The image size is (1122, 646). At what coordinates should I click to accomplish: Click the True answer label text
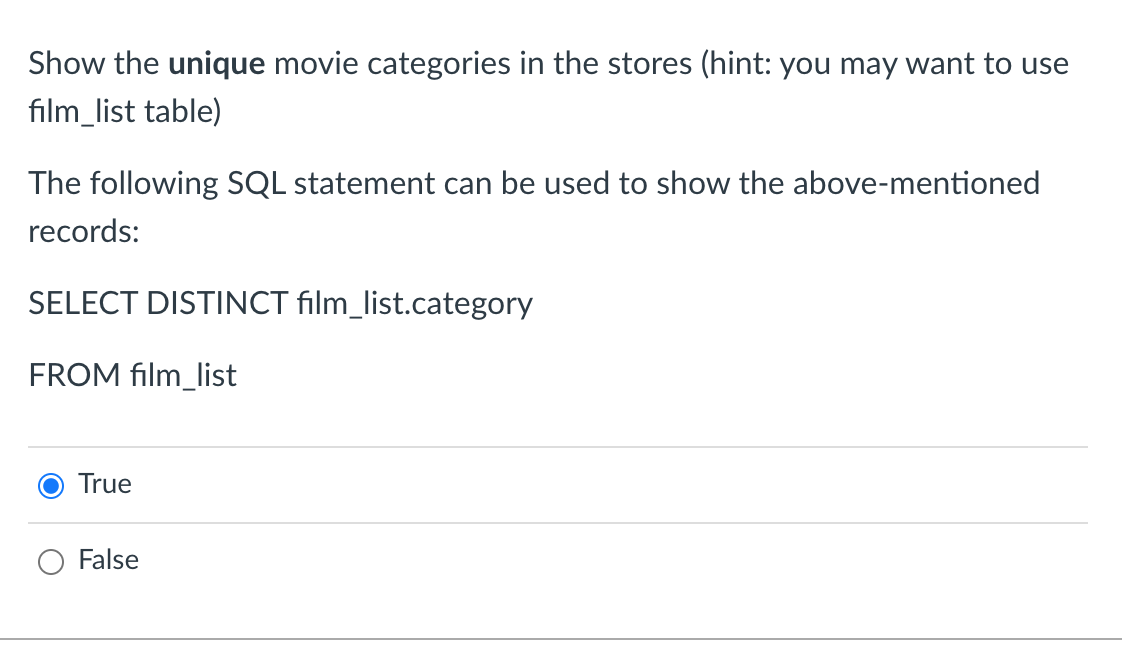pos(104,484)
